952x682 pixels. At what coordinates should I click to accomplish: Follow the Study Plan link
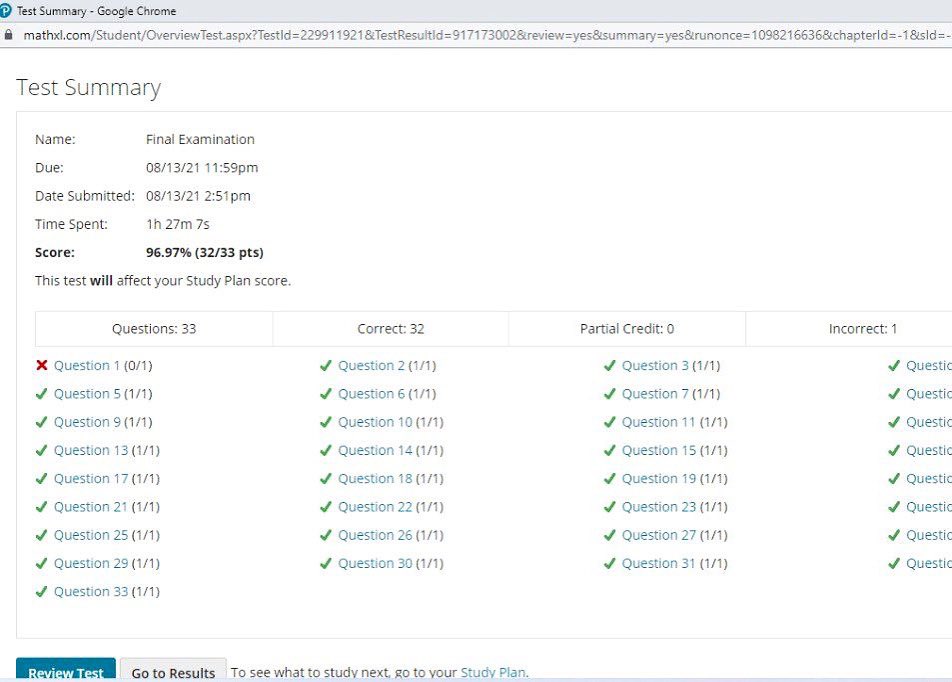point(493,673)
